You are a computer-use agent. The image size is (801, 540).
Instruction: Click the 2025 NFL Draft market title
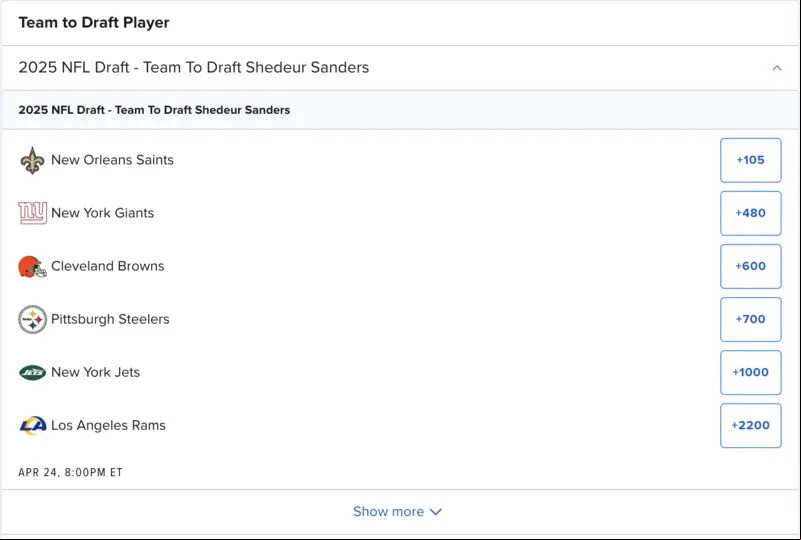[194, 67]
